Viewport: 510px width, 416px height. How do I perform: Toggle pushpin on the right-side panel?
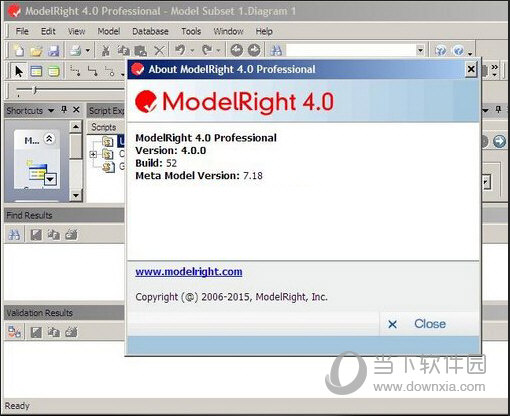499,109
